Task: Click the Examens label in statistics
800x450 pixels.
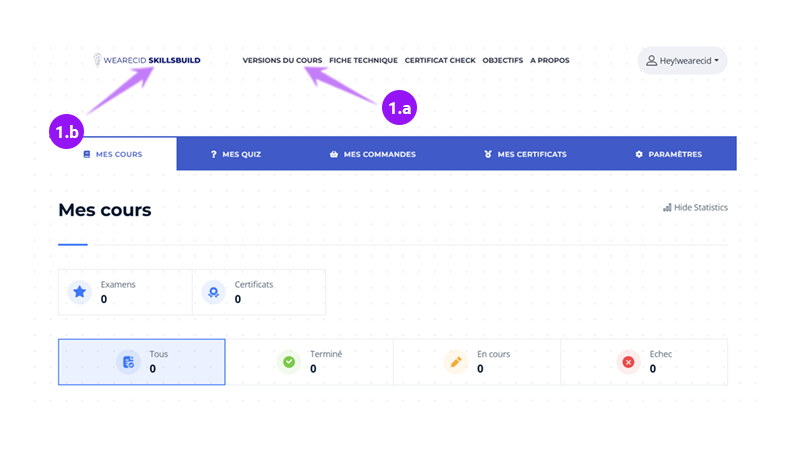Action: tap(118, 285)
